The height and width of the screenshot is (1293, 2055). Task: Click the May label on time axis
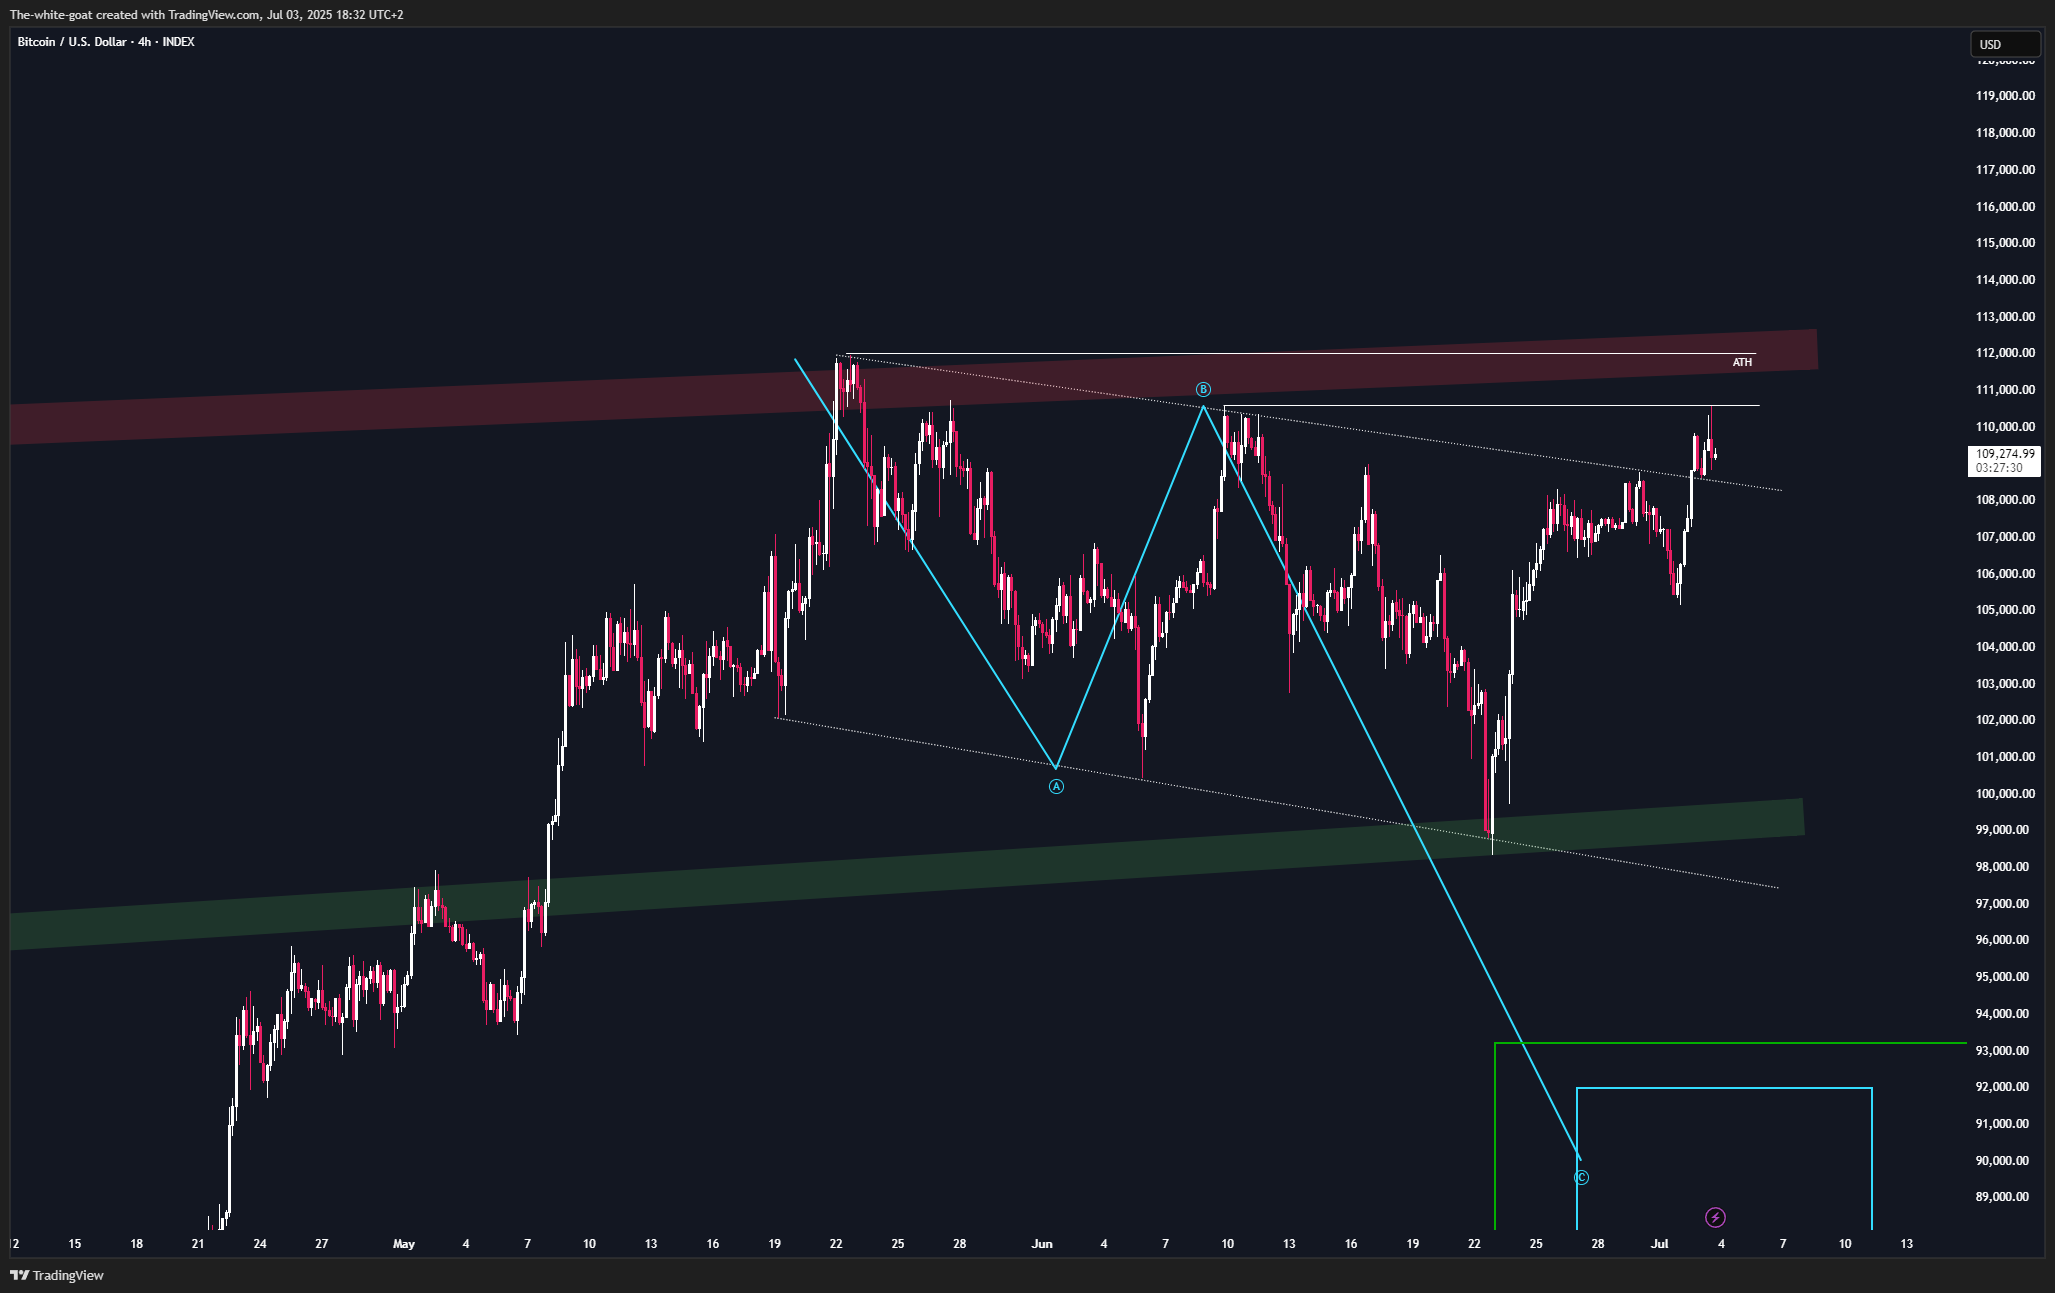coord(404,1244)
